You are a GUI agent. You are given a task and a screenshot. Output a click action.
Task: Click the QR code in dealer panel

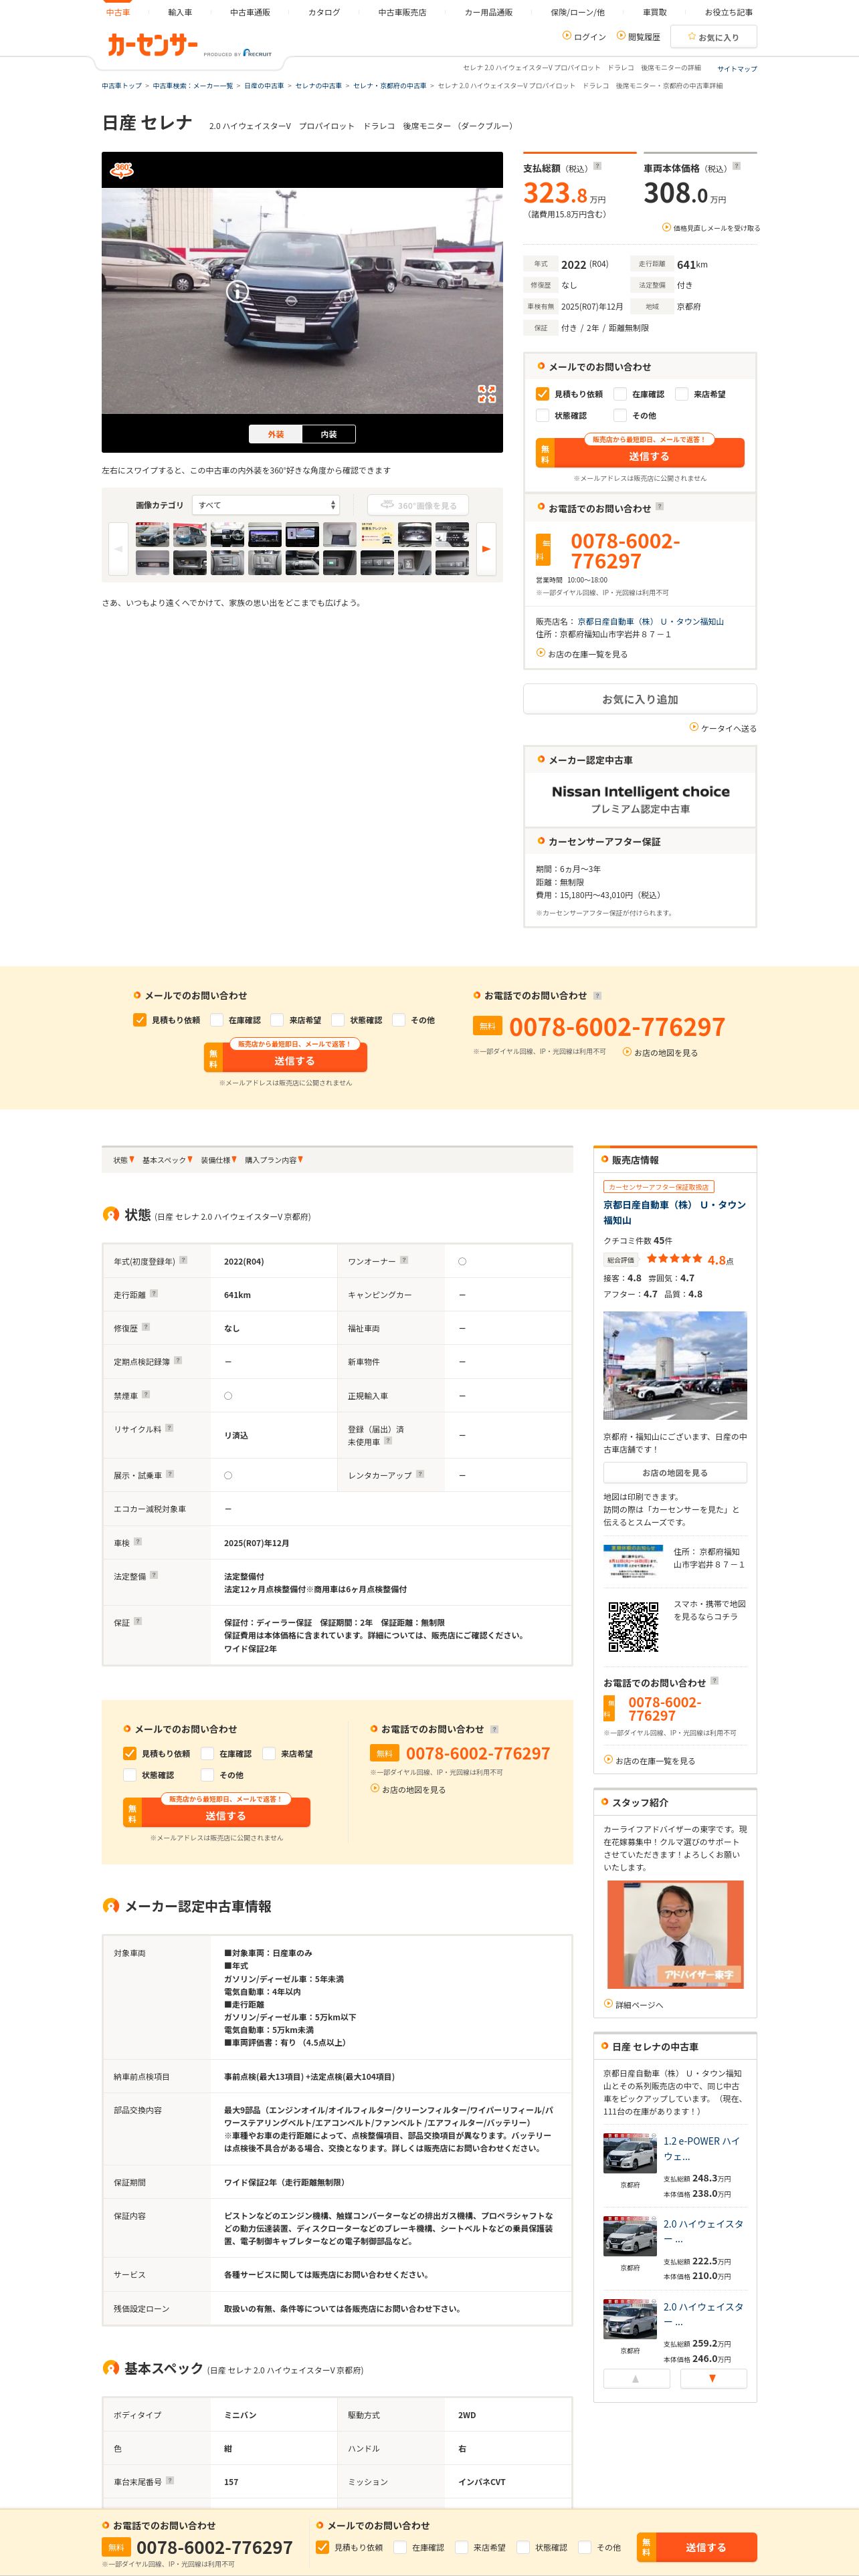click(x=634, y=1626)
